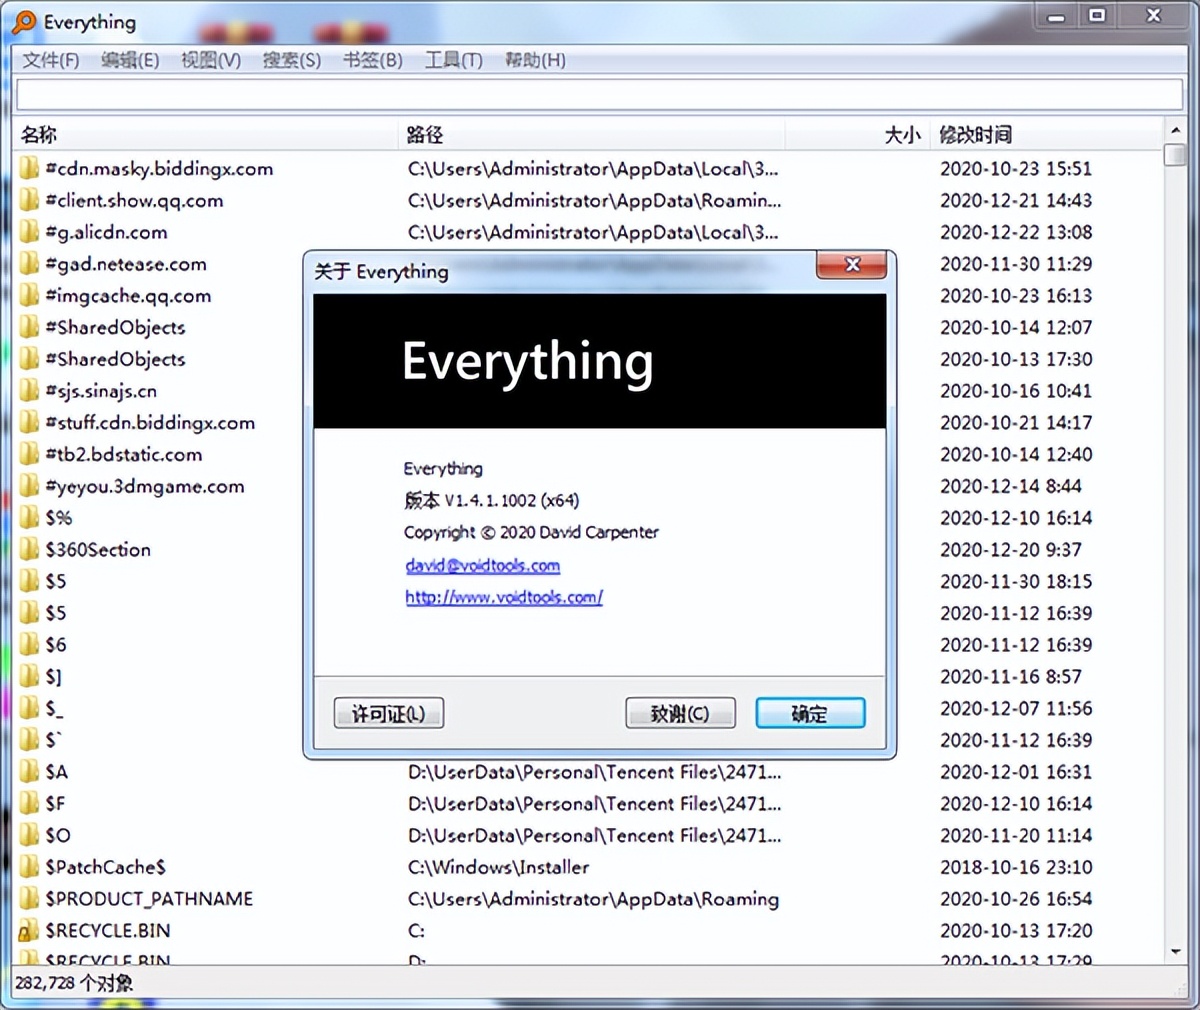Click the path cell of $PRODUCT_PATHNAME row
Screen dimensions: 1200x1010
[593, 899]
